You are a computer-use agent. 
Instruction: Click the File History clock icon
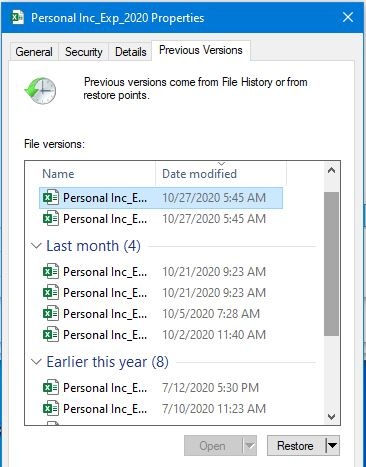coord(40,91)
